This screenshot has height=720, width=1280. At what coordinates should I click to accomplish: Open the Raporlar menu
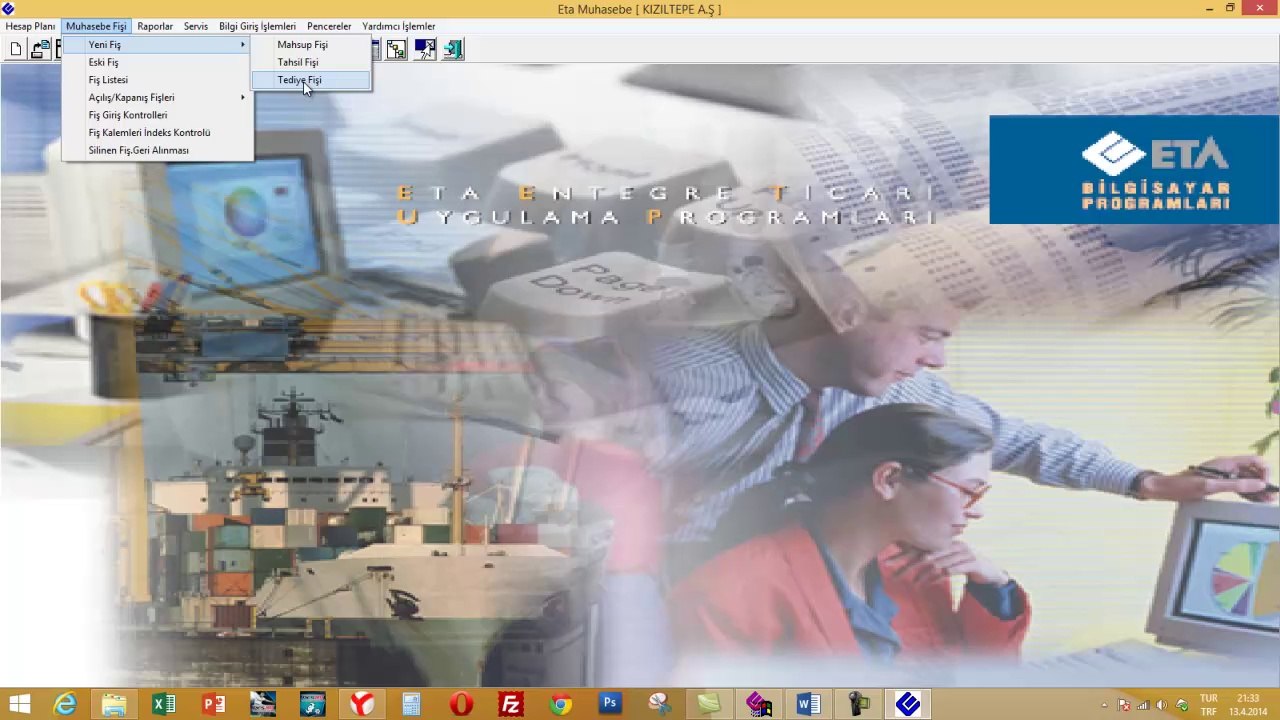tap(155, 26)
